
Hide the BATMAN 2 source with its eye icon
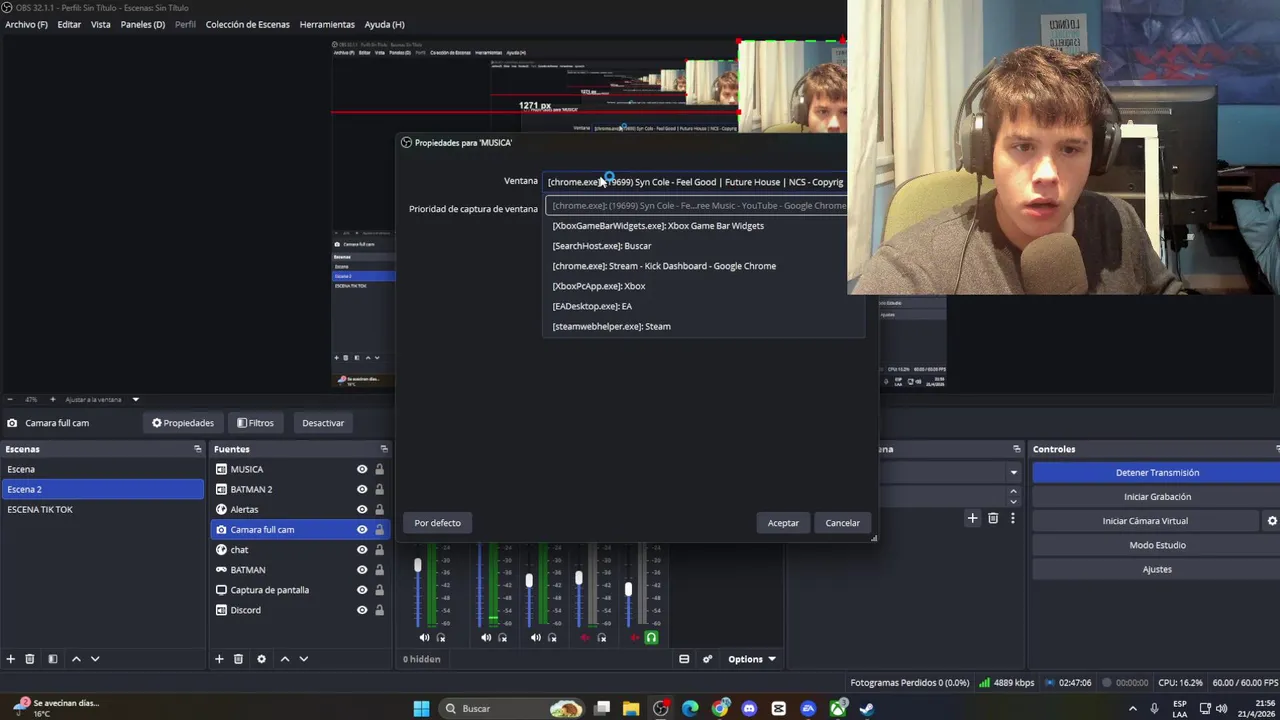pyautogui.click(x=362, y=489)
